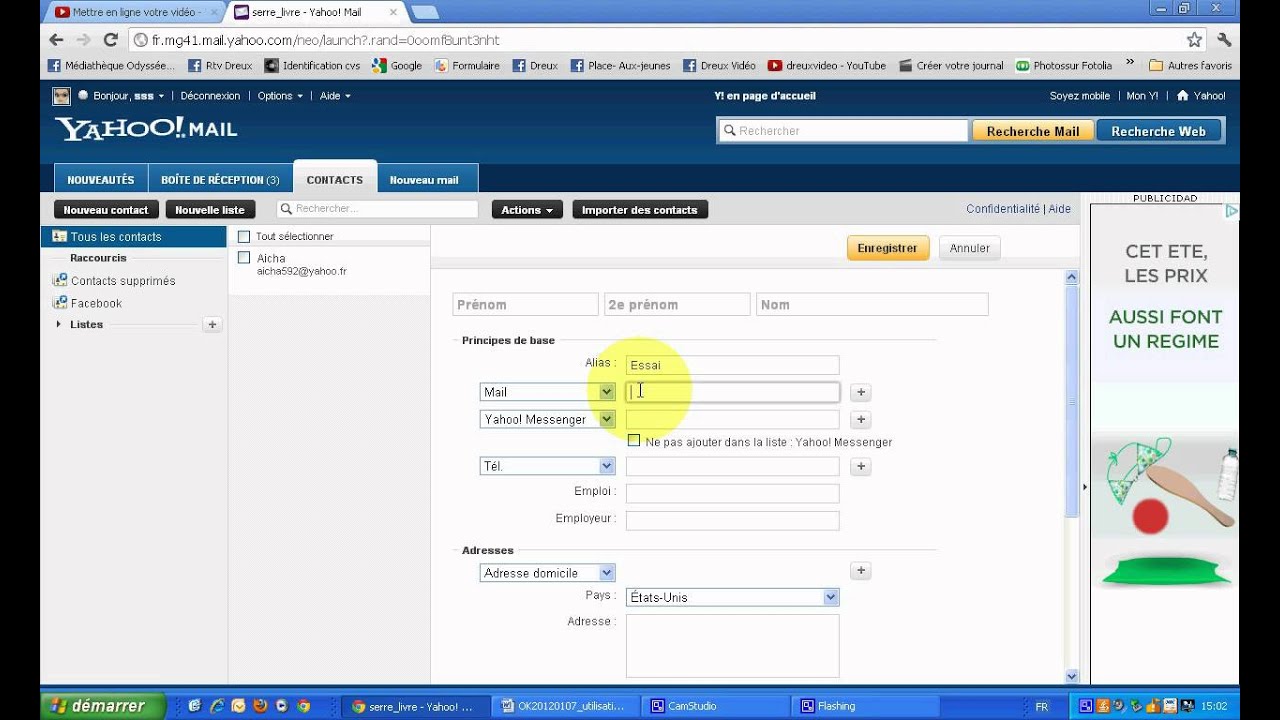1280x720 pixels.
Task: Show more bookmarks chevron
Action: [x=1130, y=64]
